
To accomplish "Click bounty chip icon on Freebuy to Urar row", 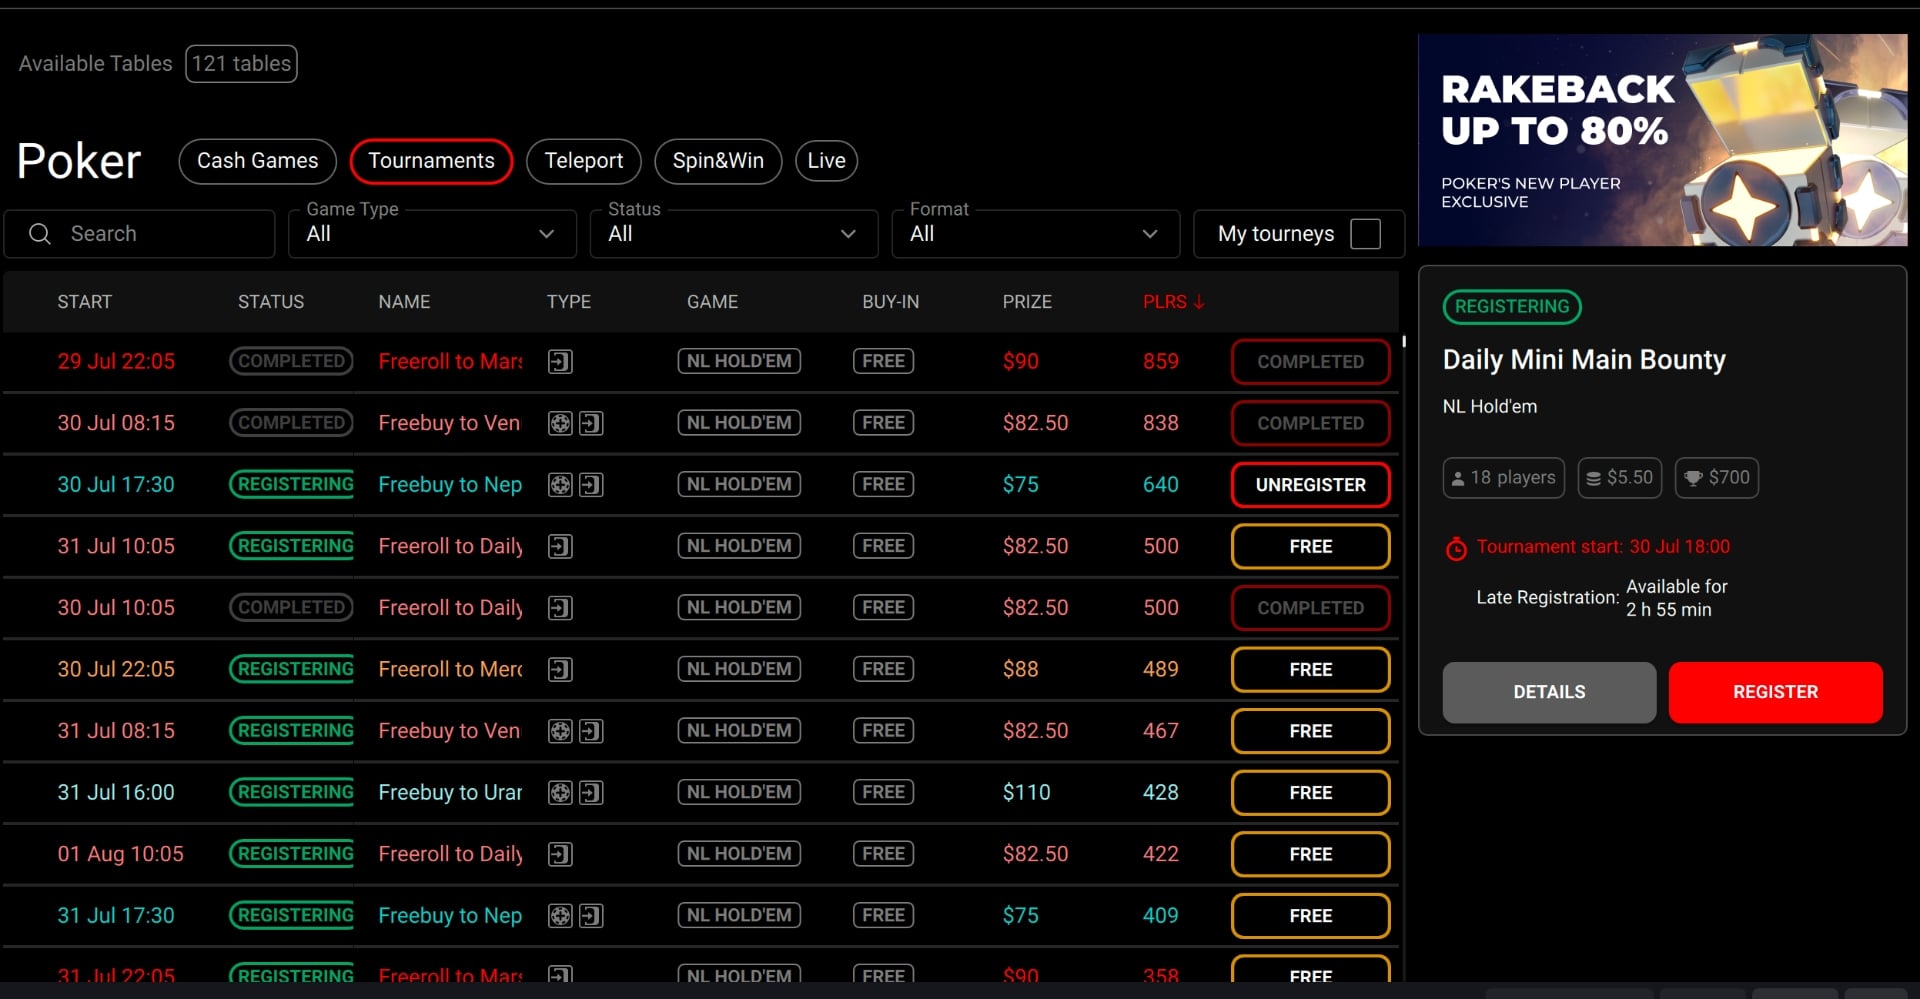I will (560, 793).
